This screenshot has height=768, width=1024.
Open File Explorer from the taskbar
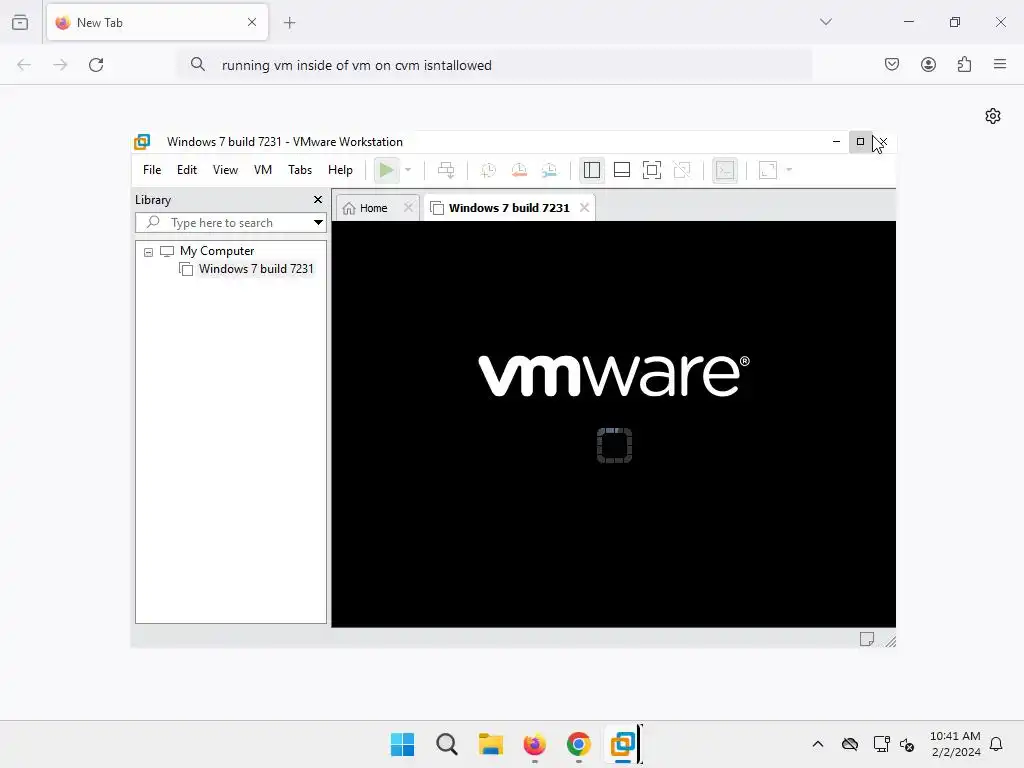[490, 744]
